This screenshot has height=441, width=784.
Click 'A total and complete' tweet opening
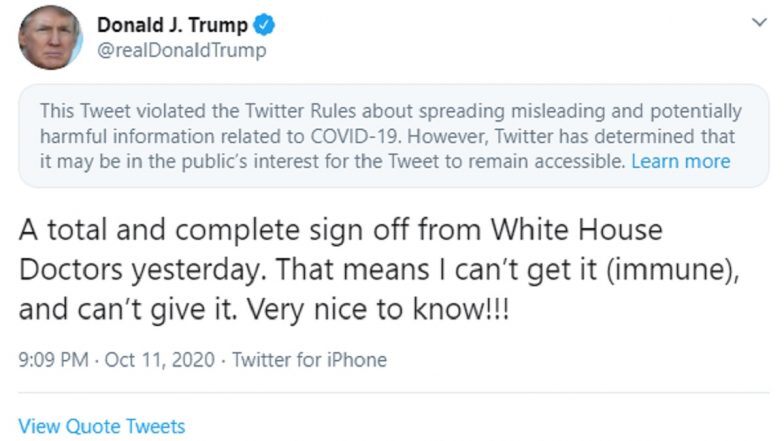(x=160, y=230)
